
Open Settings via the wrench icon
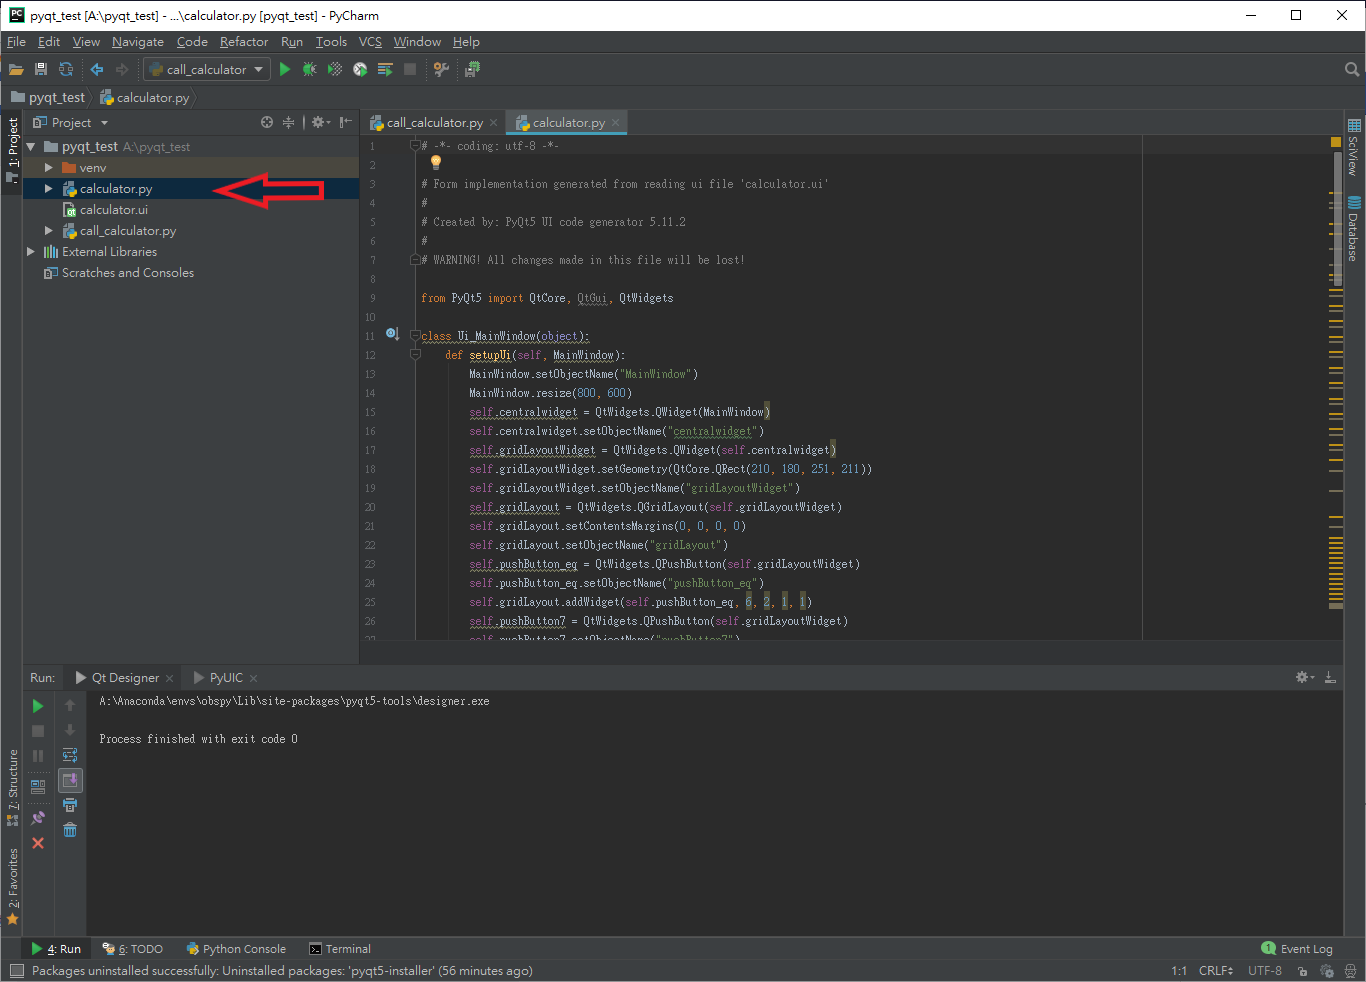441,69
